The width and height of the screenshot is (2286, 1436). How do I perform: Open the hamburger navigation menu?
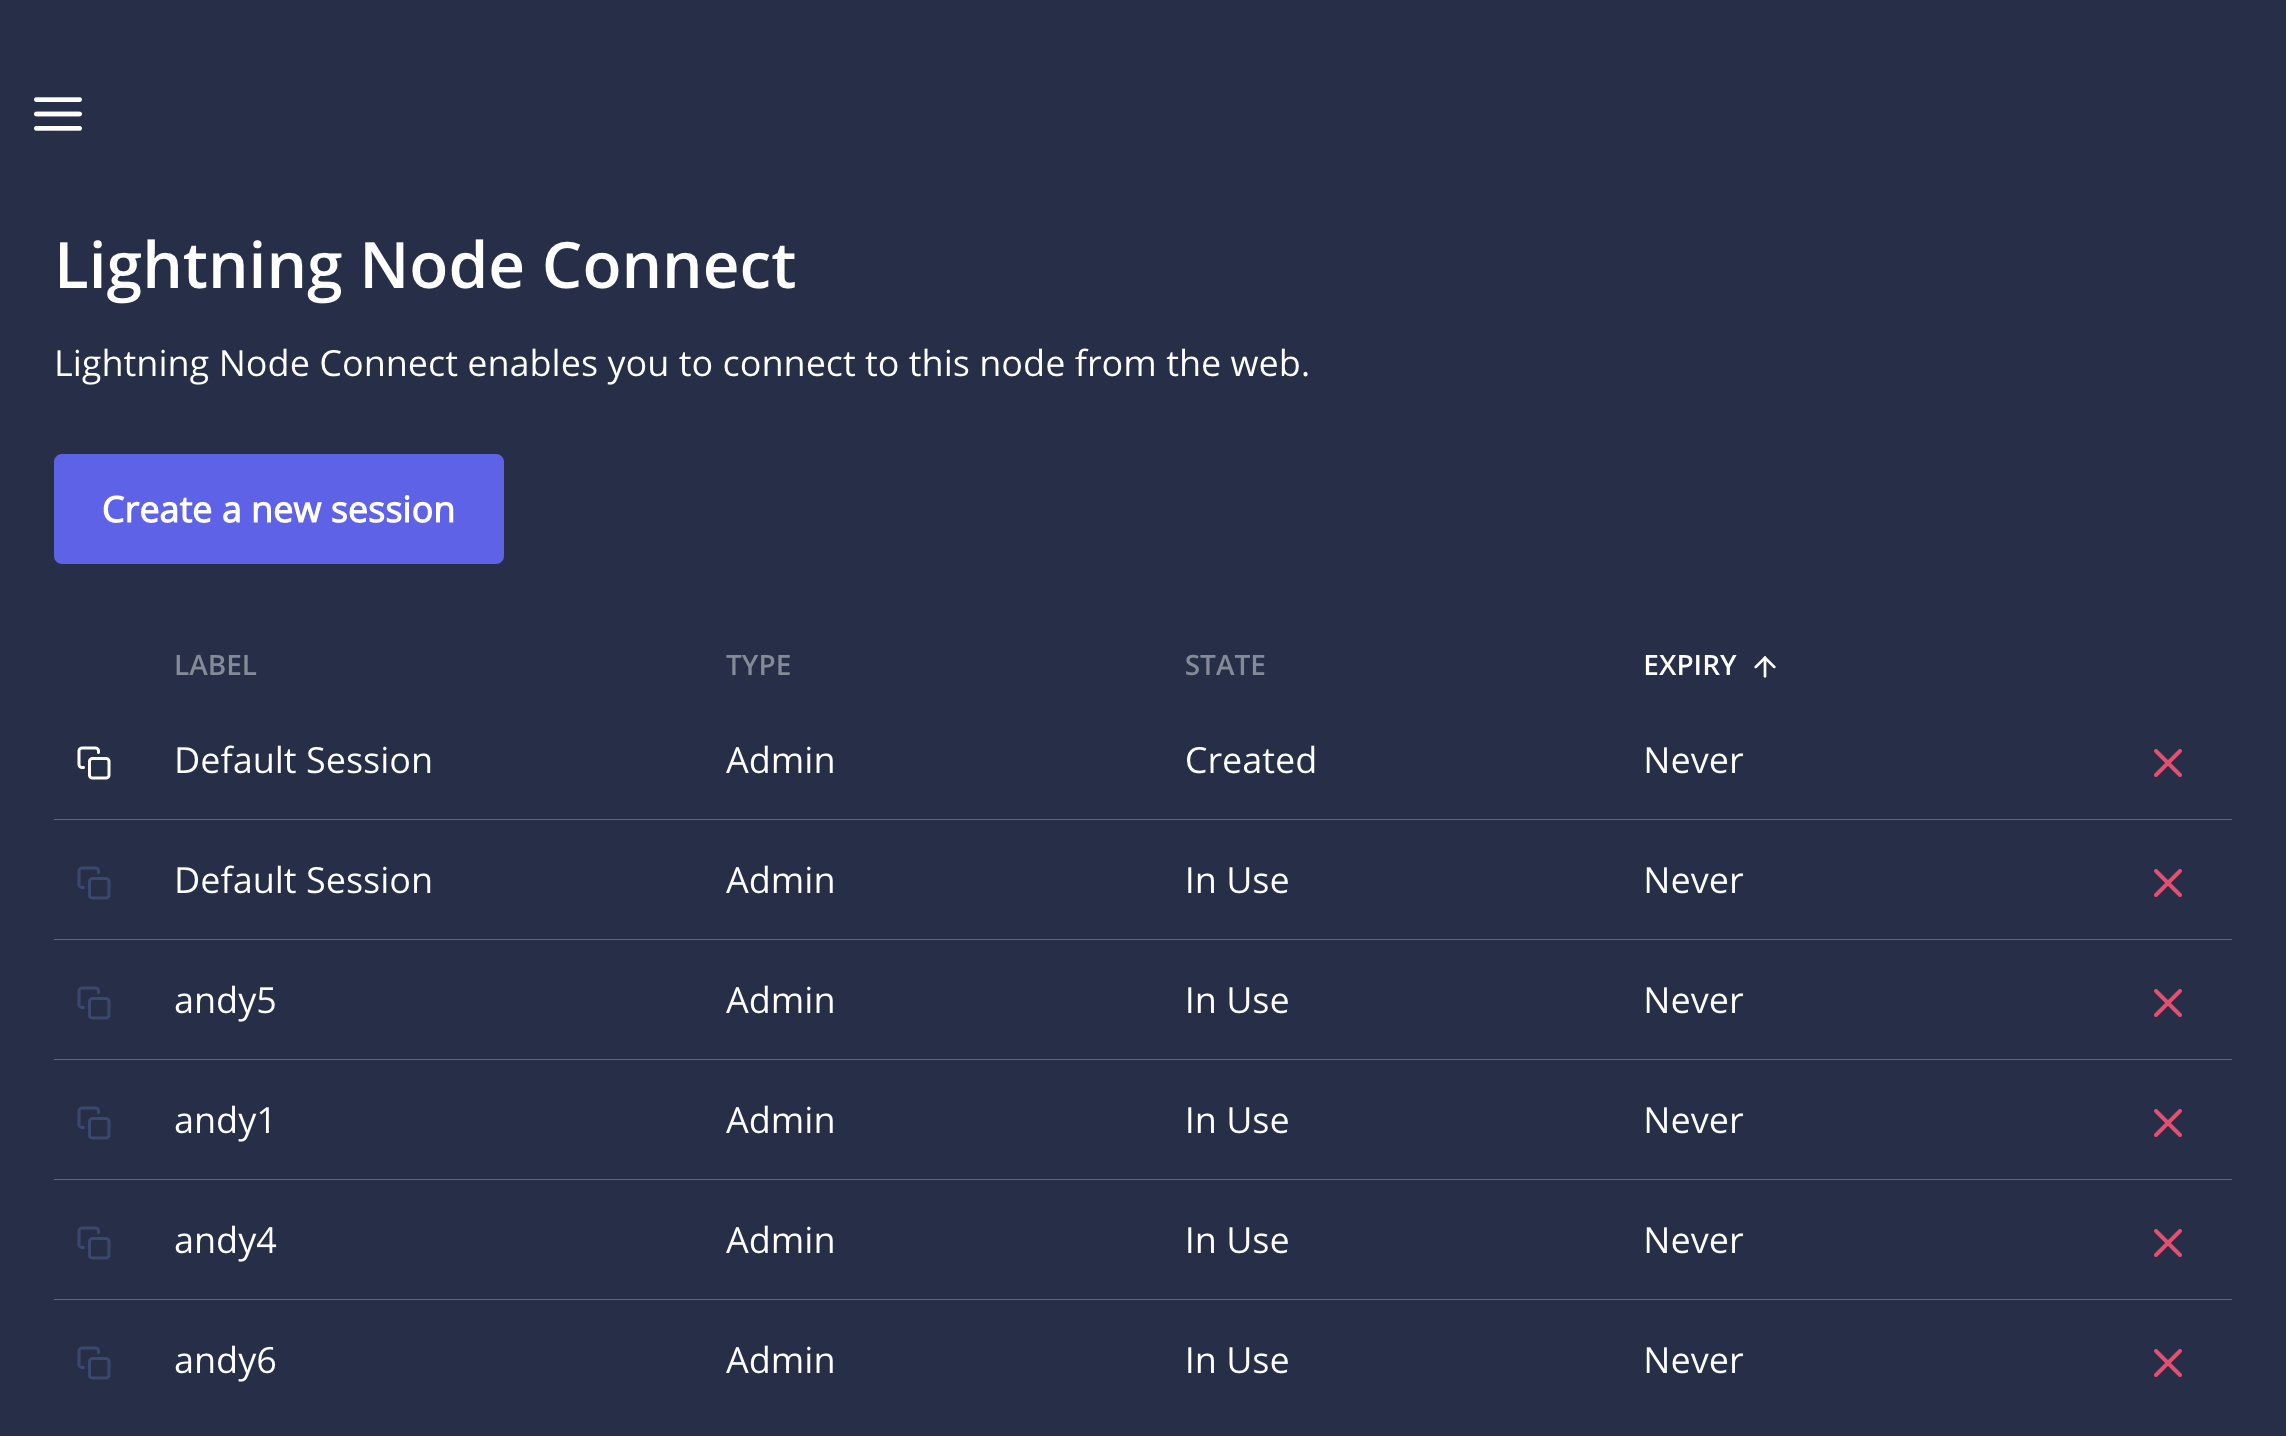tap(58, 114)
